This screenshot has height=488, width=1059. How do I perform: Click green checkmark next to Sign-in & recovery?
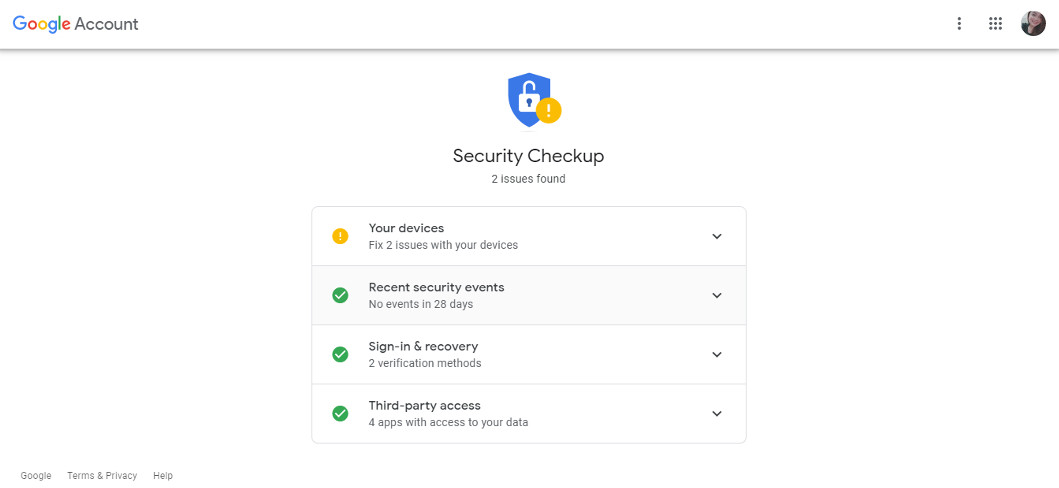click(340, 354)
